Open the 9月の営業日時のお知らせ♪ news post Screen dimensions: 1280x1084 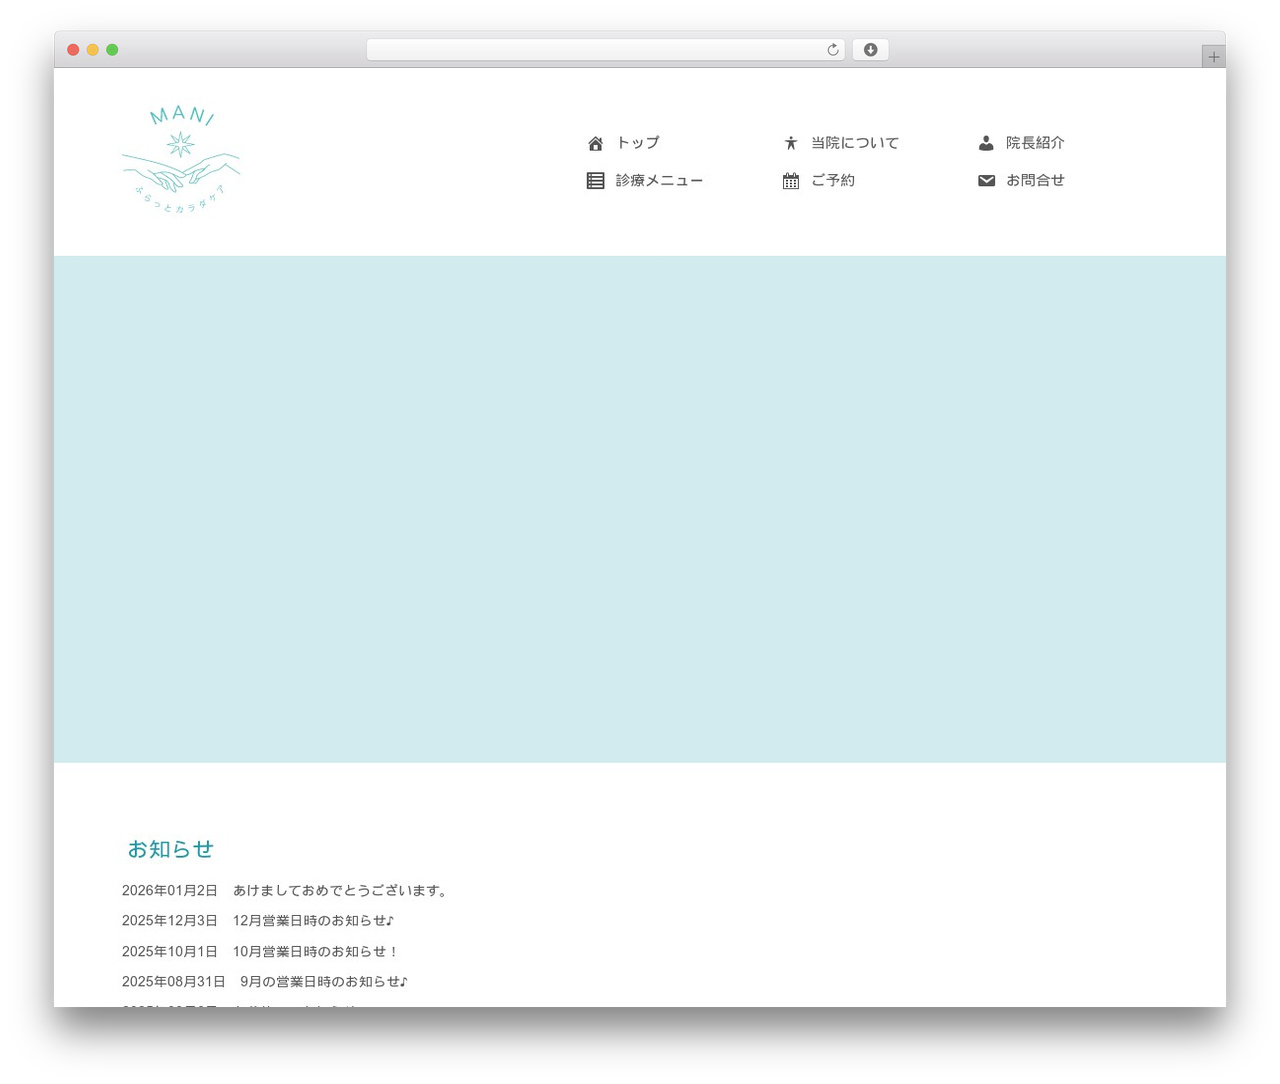coord(324,982)
